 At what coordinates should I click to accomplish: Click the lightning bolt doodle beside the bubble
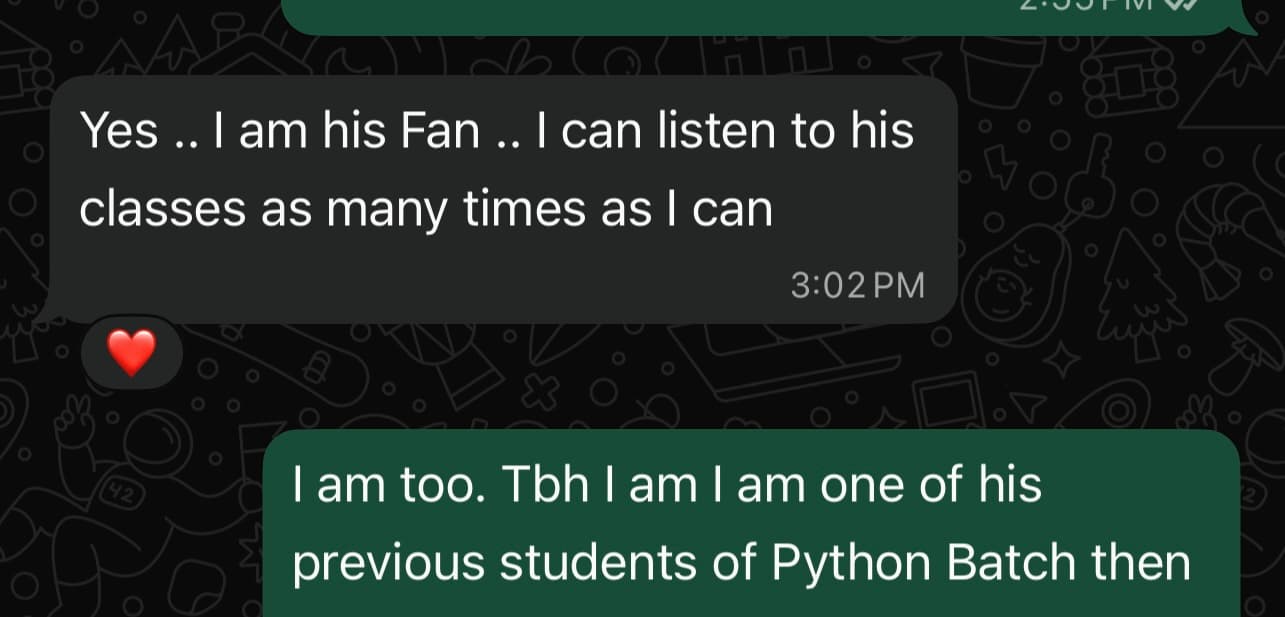1001,167
